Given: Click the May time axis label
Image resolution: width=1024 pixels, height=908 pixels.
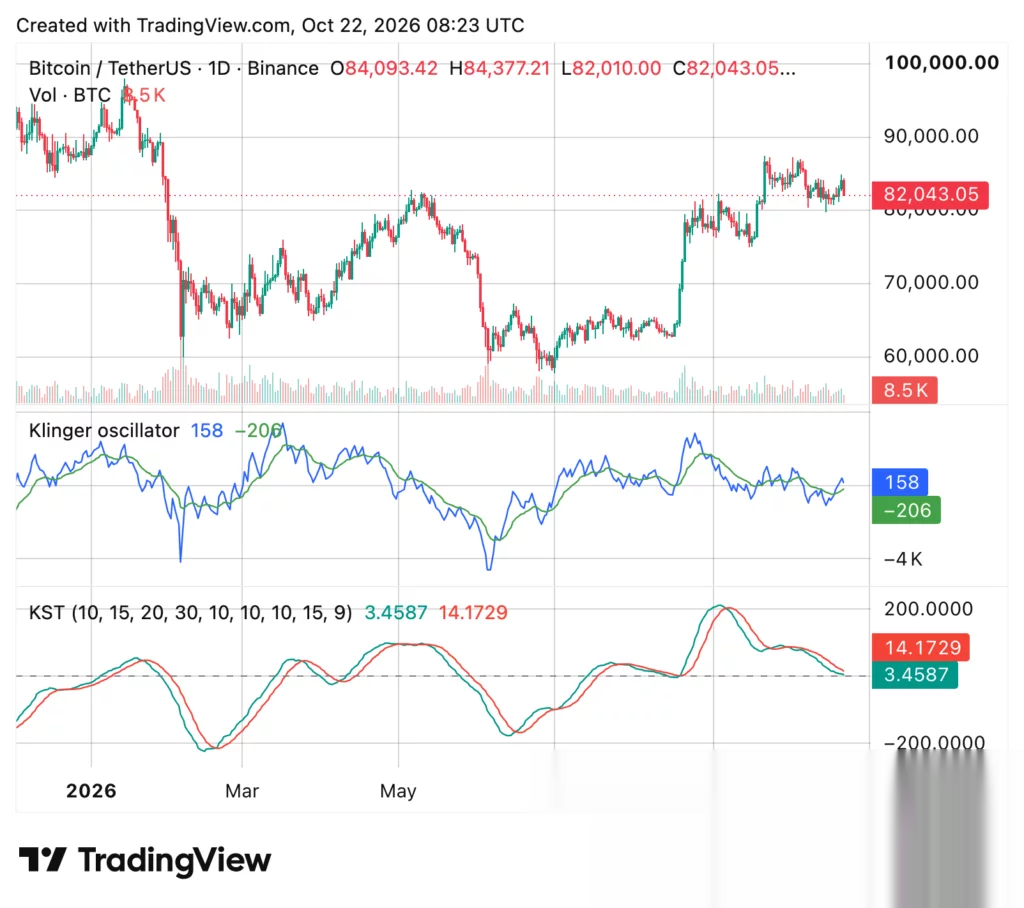Looking at the screenshot, I should [x=398, y=791].
